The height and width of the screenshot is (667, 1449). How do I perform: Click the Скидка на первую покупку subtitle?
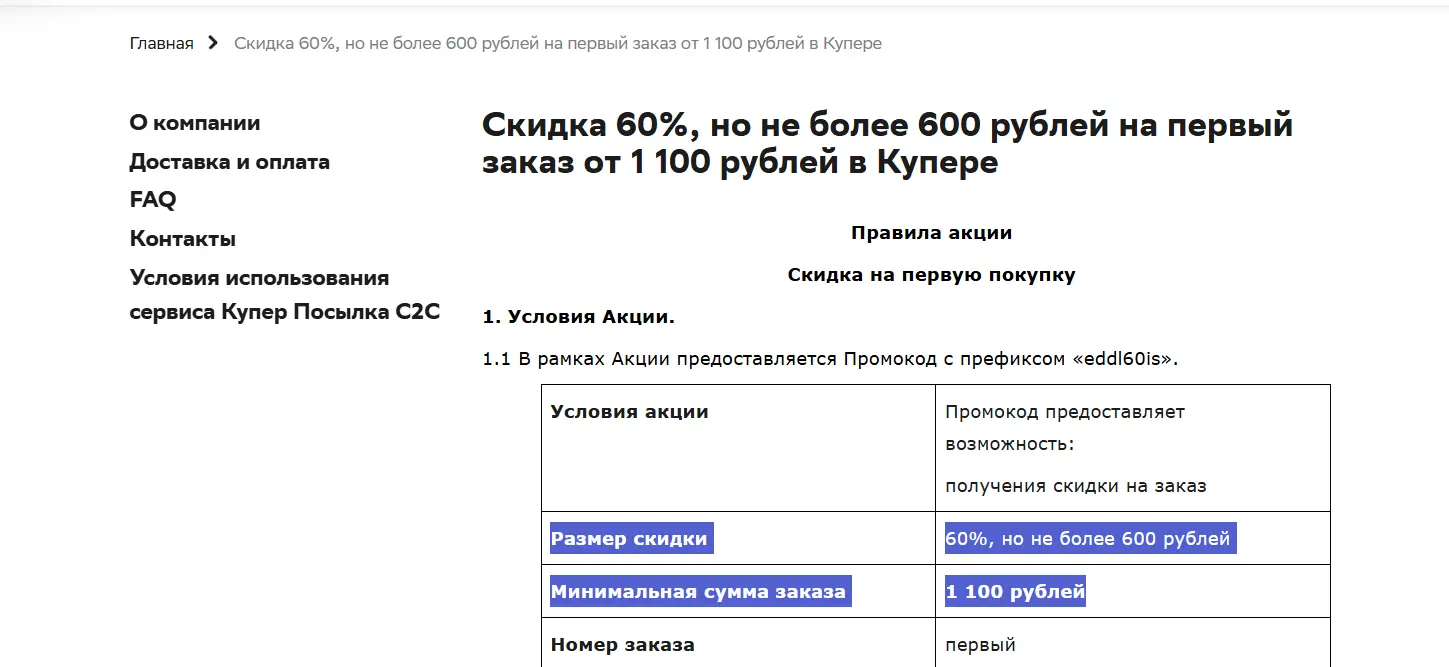tap(931, 275)
